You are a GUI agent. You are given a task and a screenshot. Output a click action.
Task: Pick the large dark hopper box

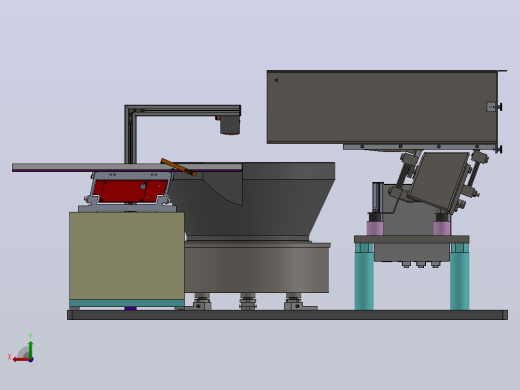point(382,107)
